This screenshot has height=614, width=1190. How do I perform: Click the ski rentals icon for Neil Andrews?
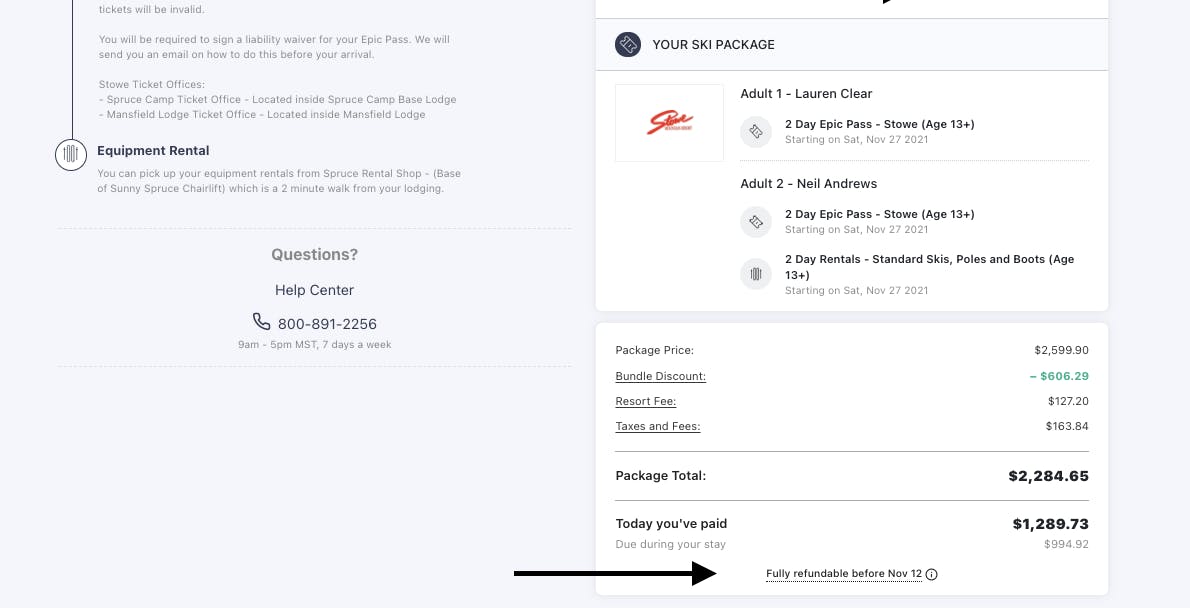[x=756, y=274]
